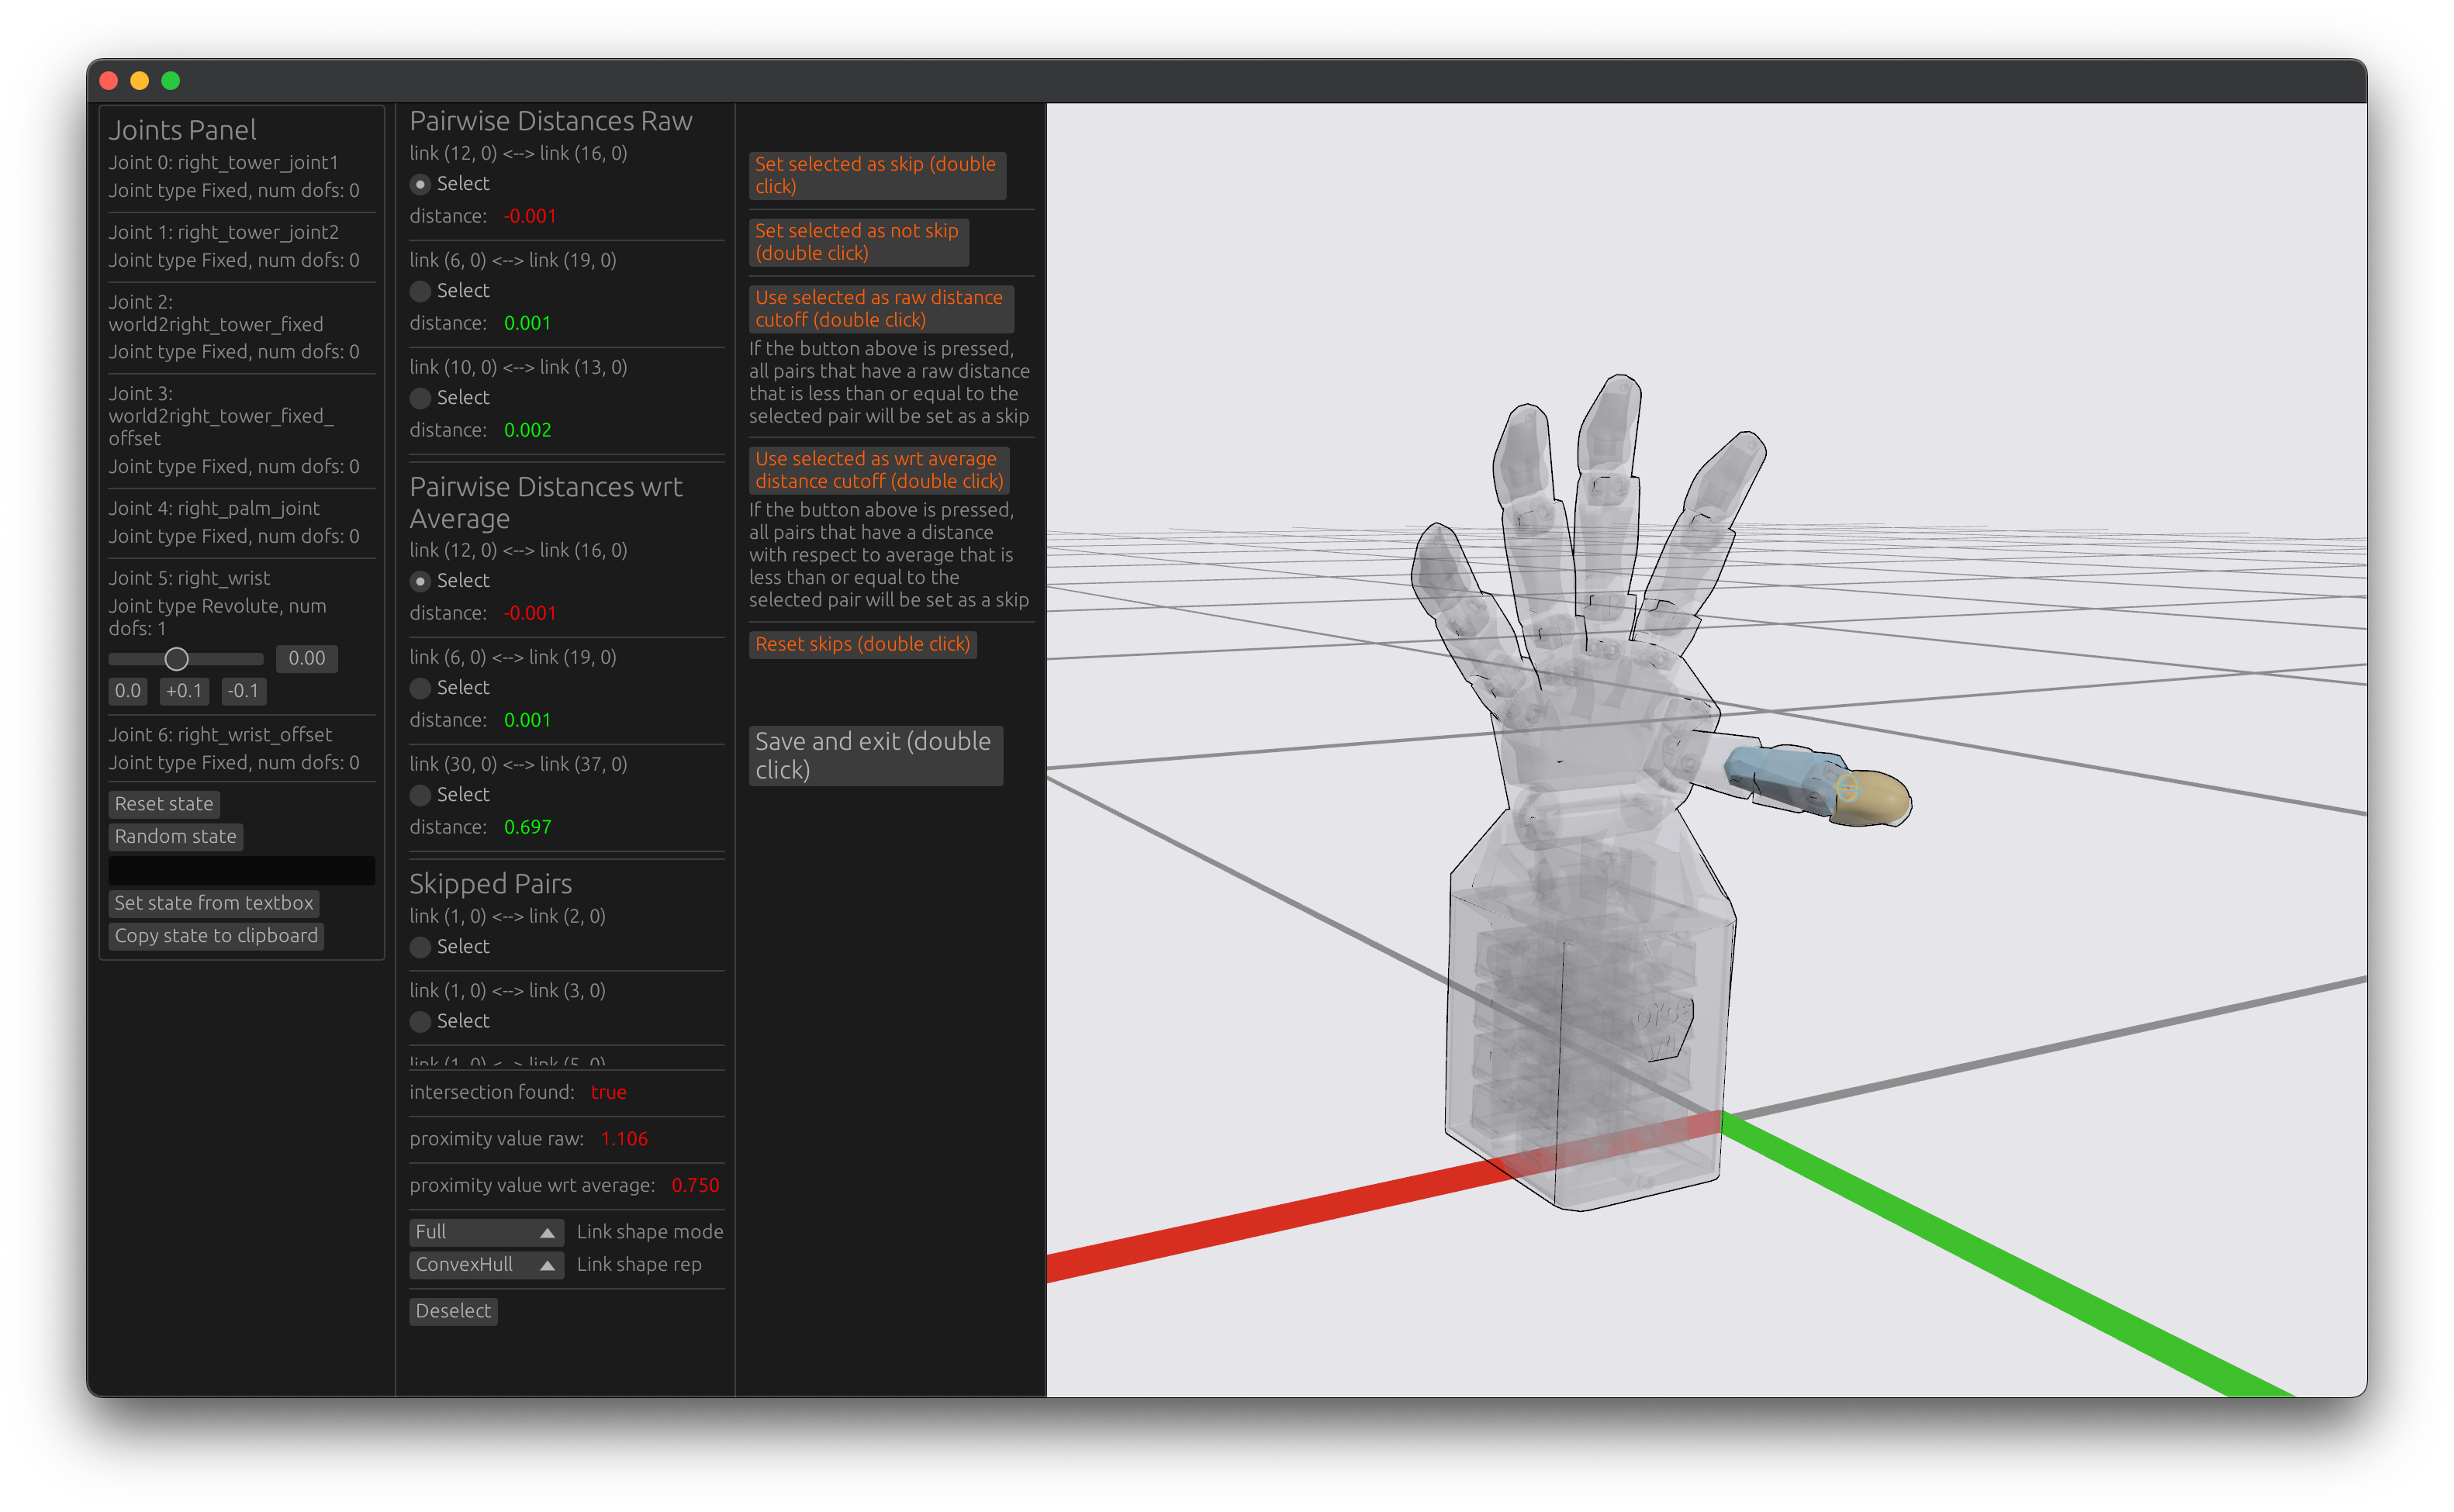The image size is (2454, 1512).
Task: Click Use selected as wrt average distance cutoff
Action: pyautogui.click(x=878, y=470)
